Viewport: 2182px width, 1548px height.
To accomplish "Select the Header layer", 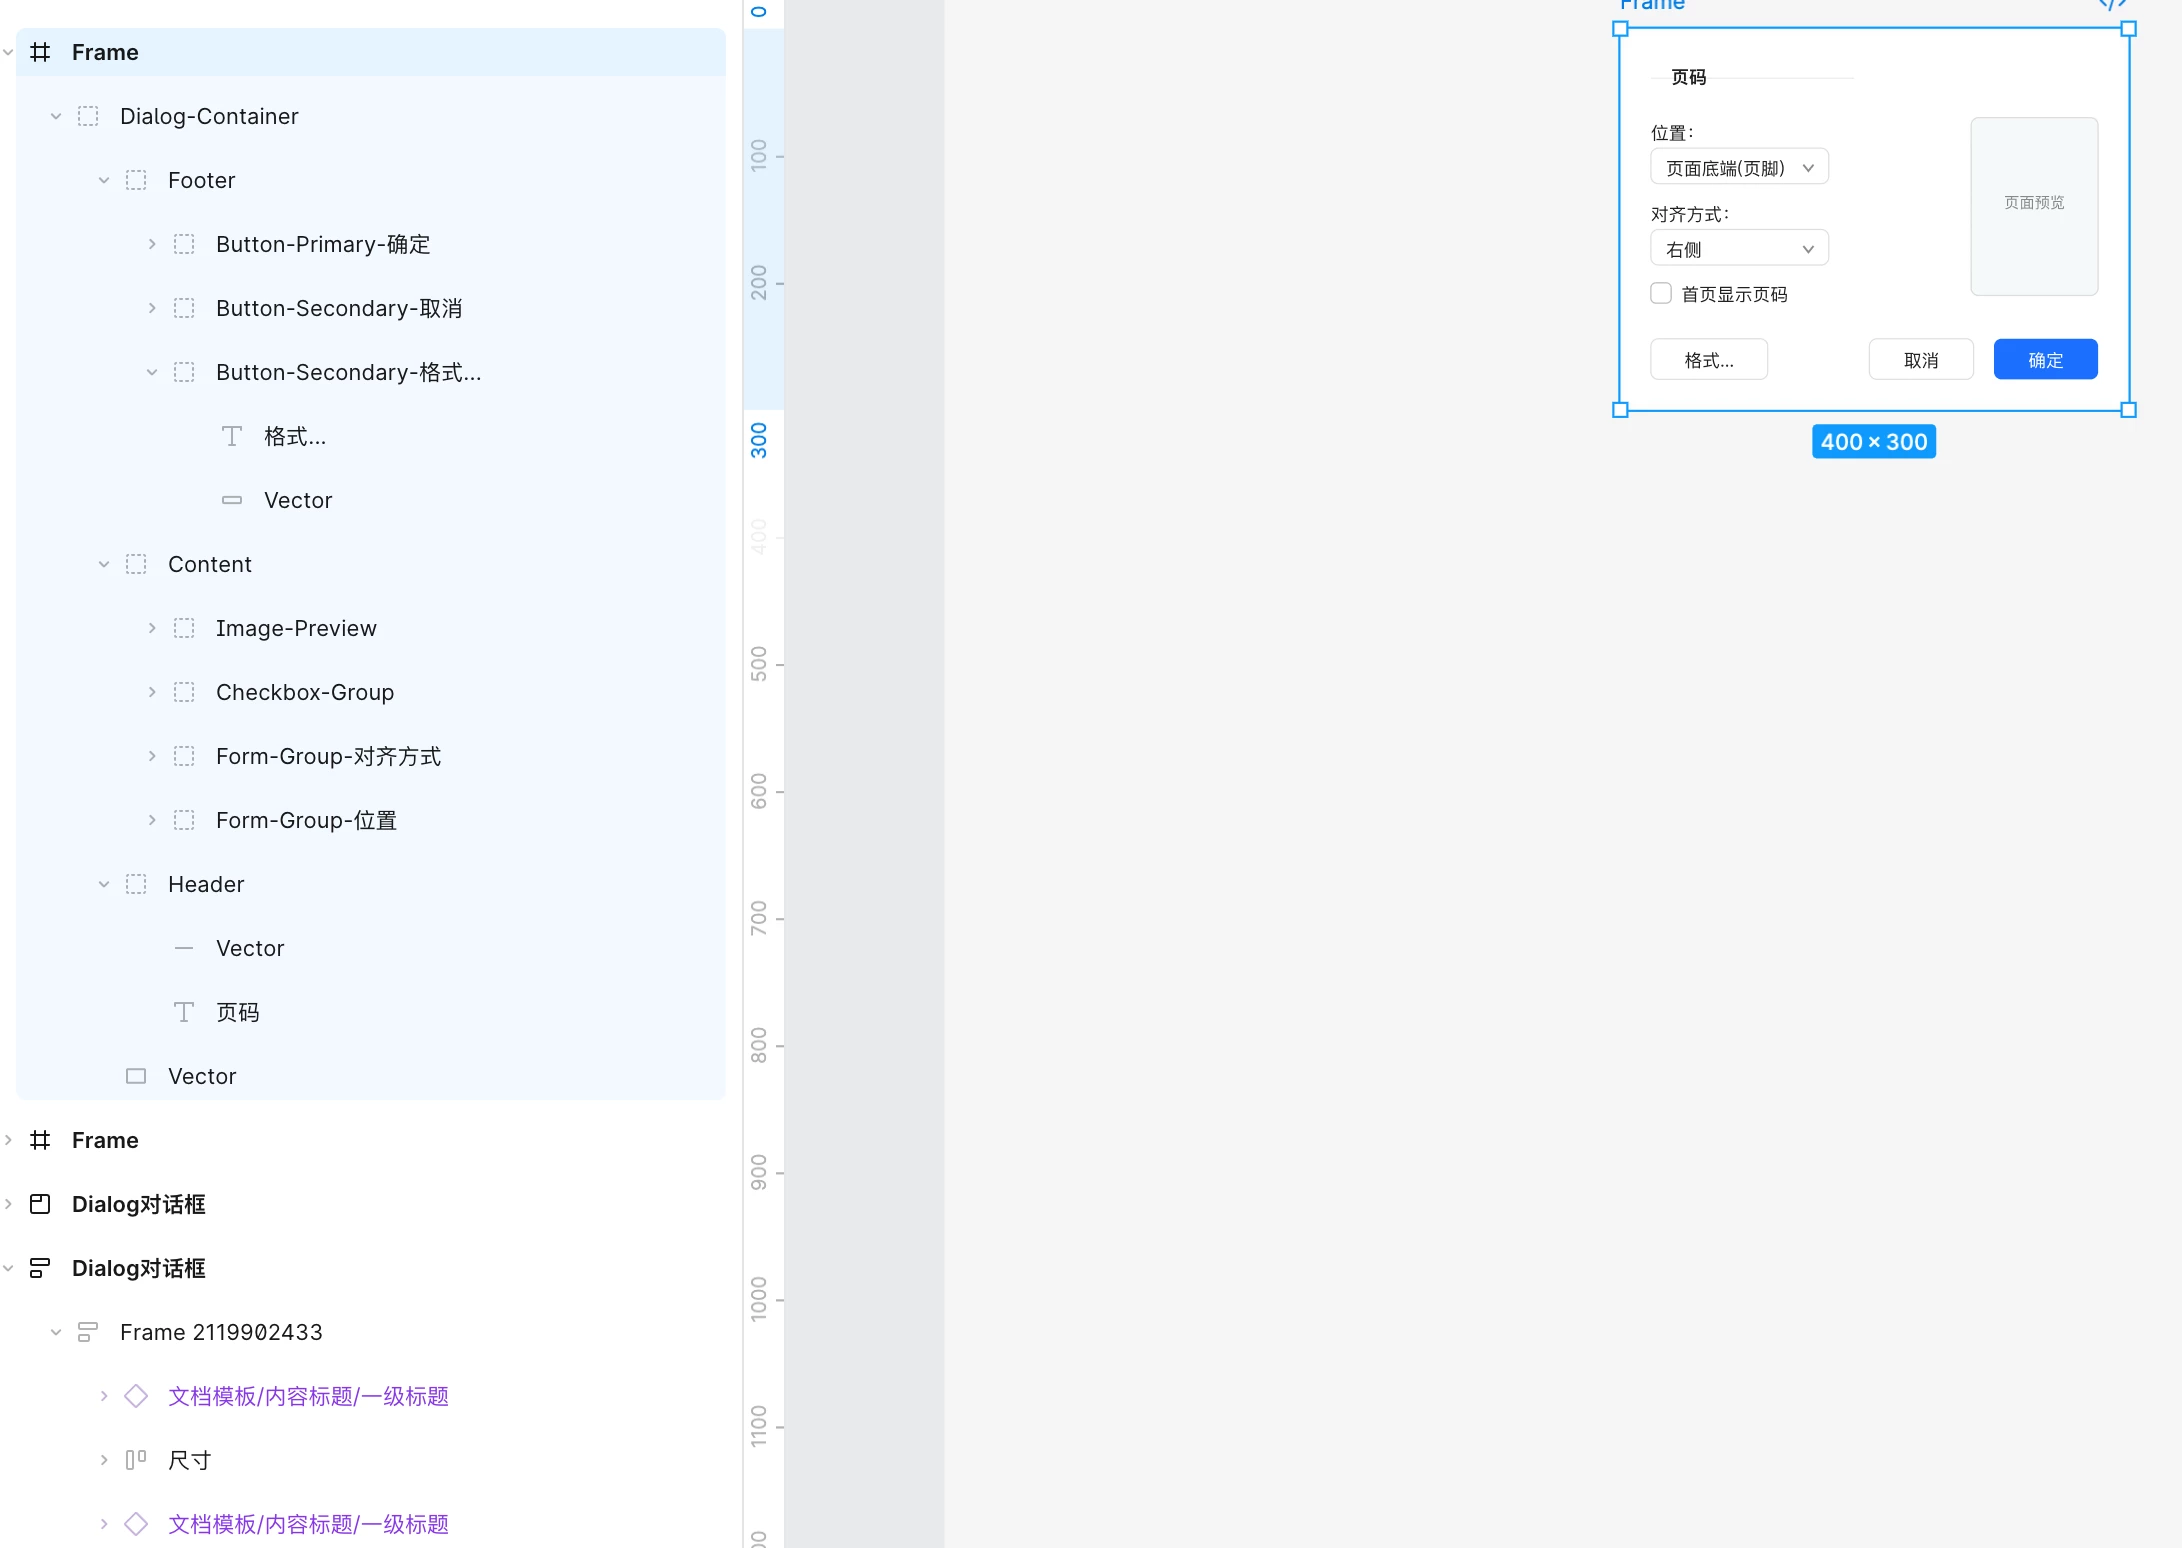I will 206,884.
